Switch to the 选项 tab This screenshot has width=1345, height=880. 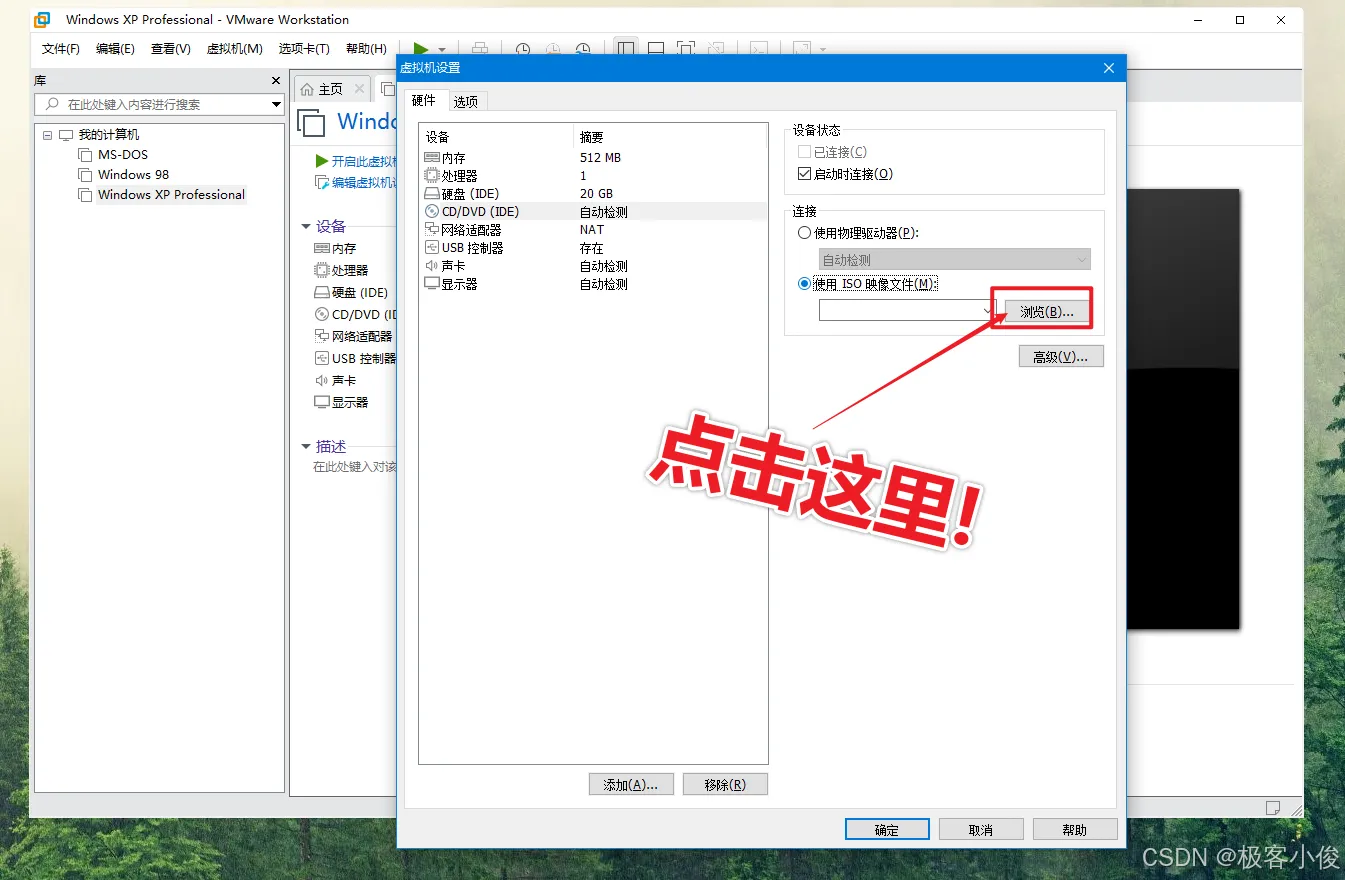tap(465, 101)
